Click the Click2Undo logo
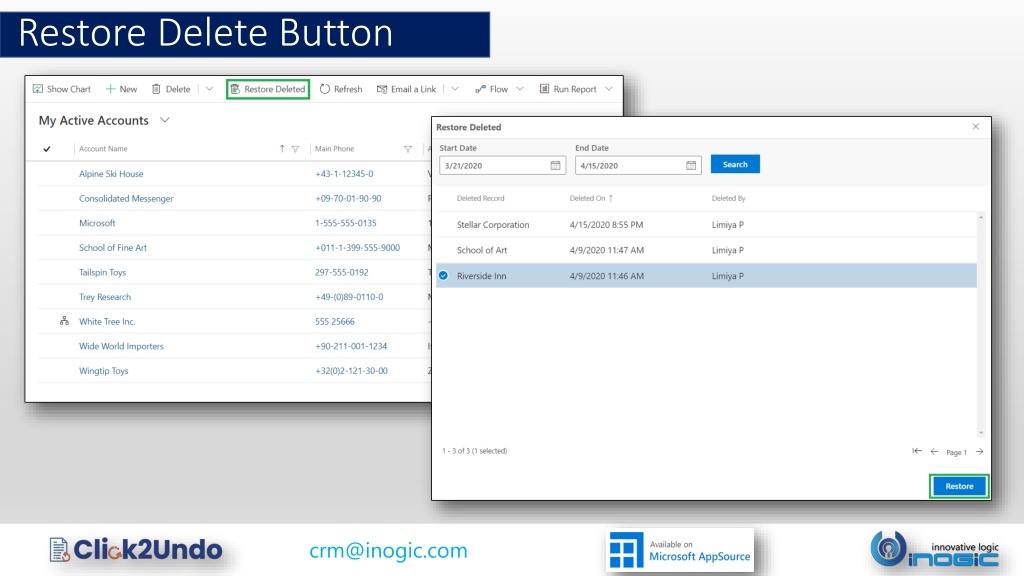Image resolution: width=1024 pixels, height=576 pixels. point(136,550)
